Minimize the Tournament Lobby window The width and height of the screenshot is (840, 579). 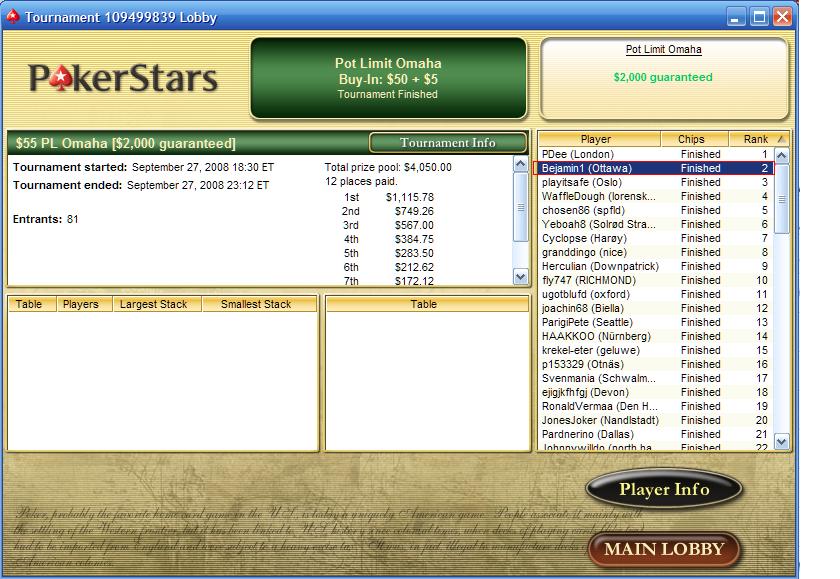[x=737, y=17]
